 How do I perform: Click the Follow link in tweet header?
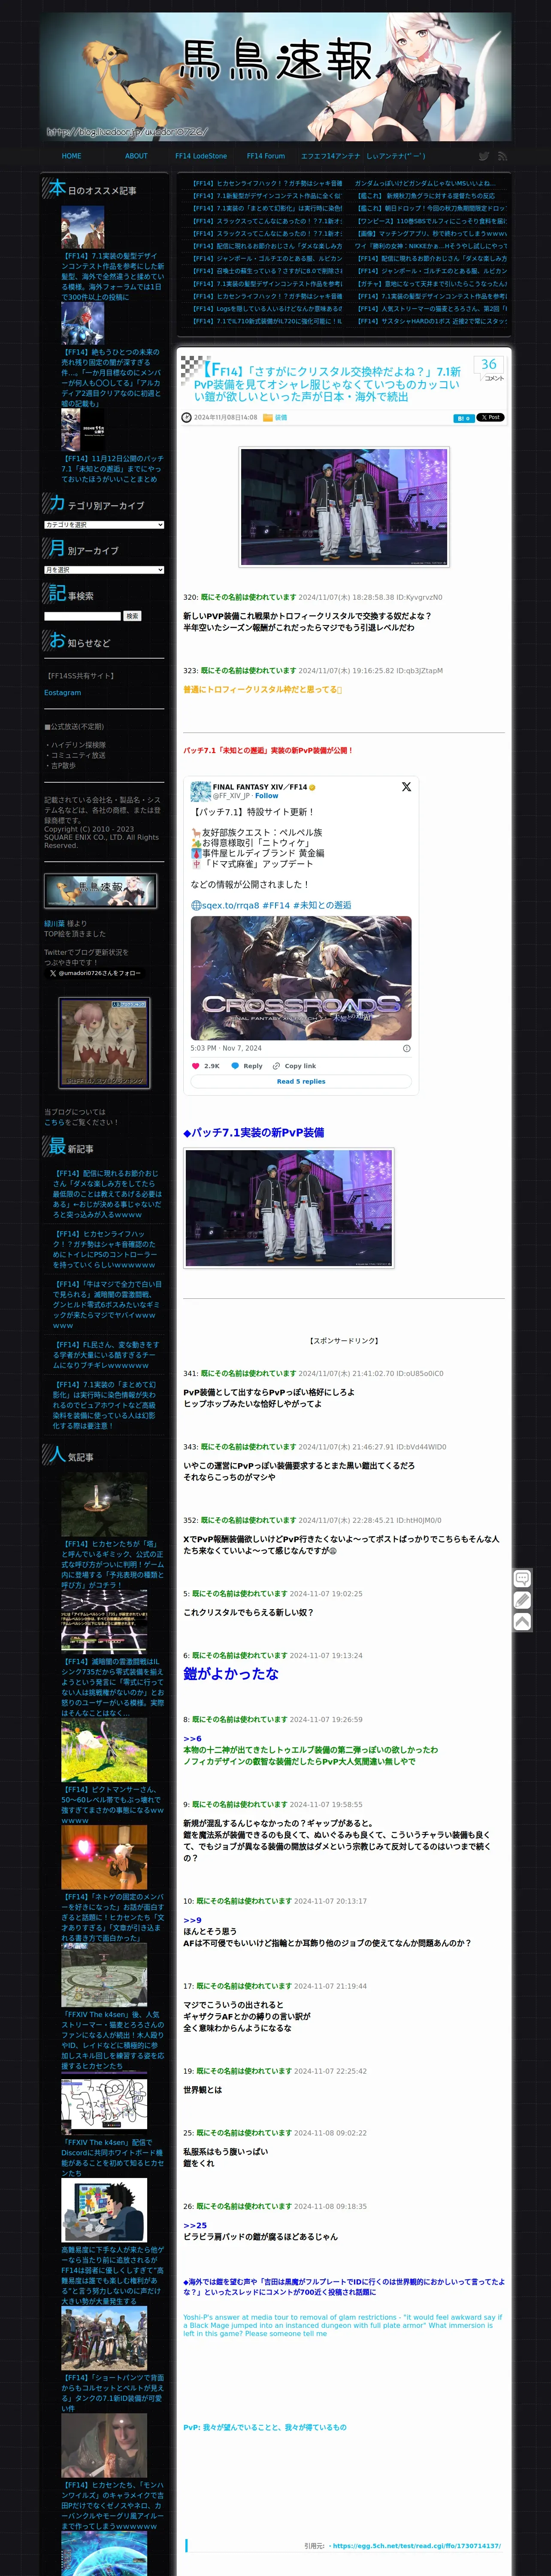(267, 796)
